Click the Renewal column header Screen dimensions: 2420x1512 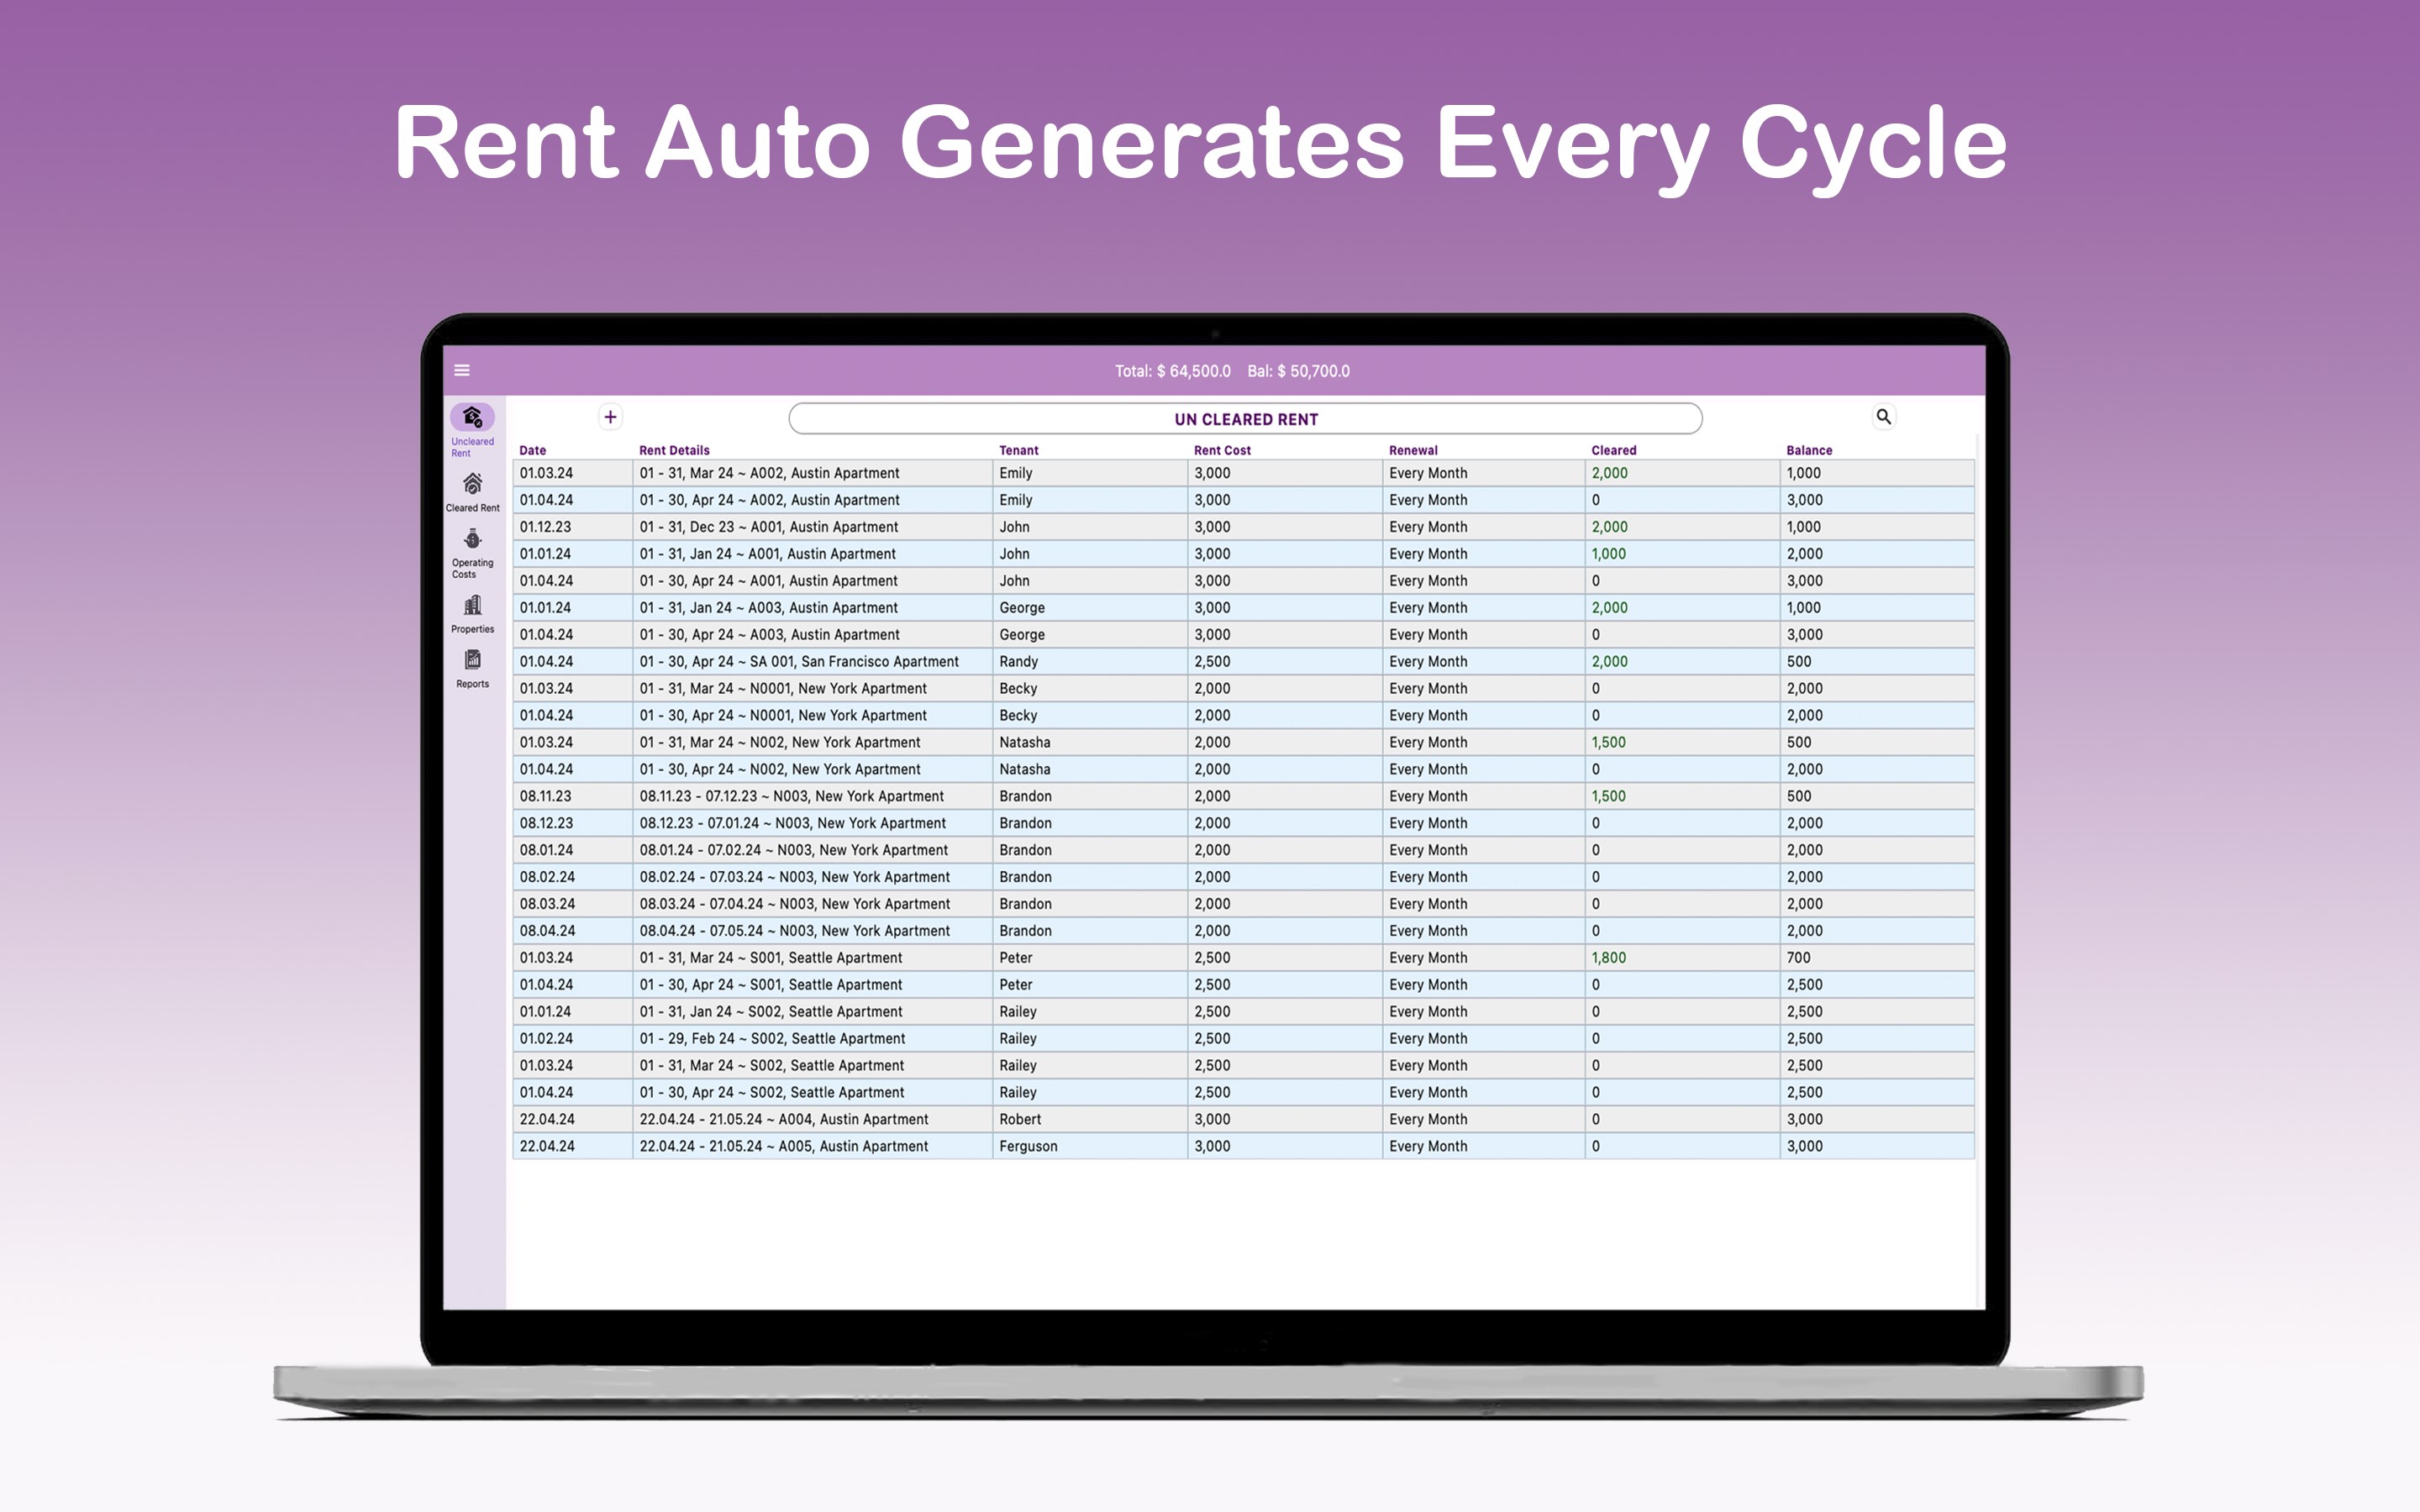point(1412,450)
